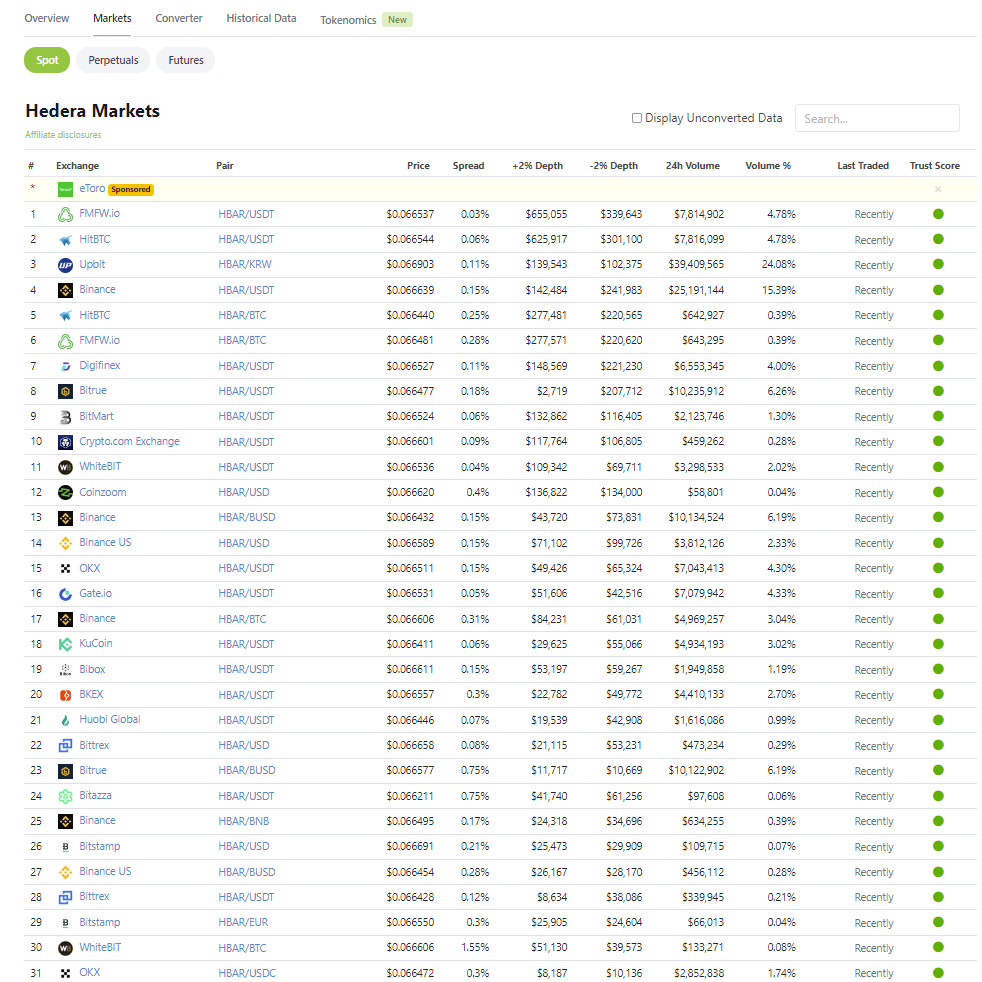
Task: Switch to the Perpetuals market filter
Action: [x=113, y=60]
